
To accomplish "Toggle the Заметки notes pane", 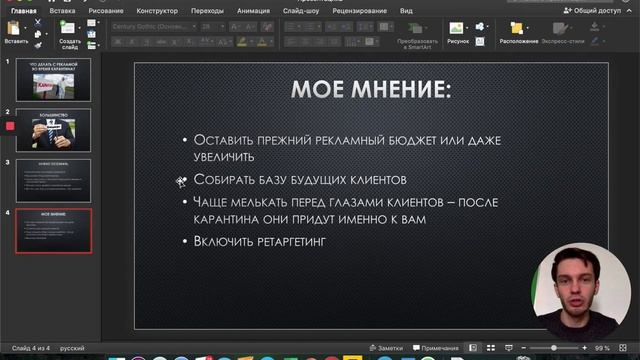I will pos(386,348).
